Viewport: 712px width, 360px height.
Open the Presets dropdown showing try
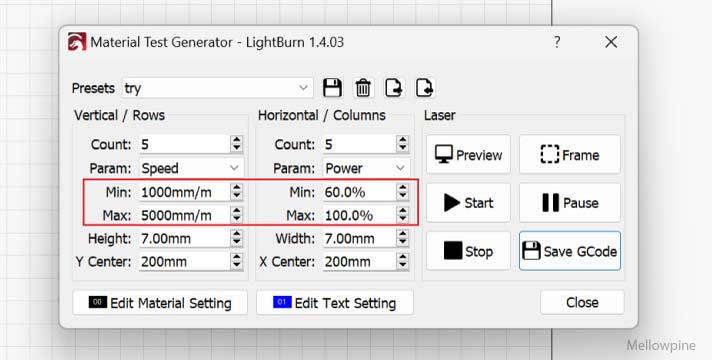click(218, 88)
